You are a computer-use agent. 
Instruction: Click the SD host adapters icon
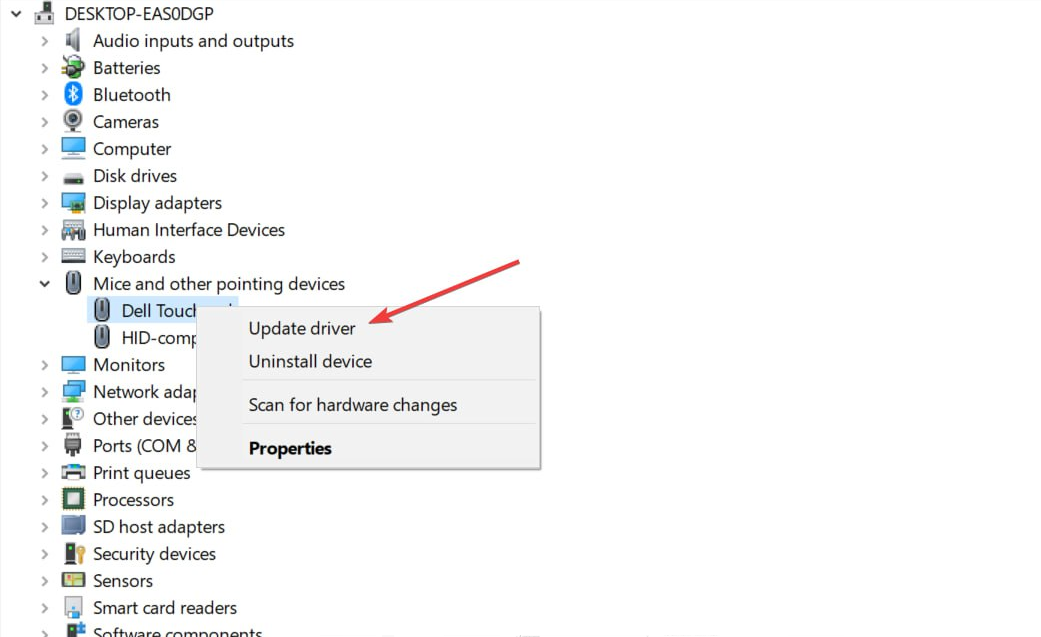(73, 526)
